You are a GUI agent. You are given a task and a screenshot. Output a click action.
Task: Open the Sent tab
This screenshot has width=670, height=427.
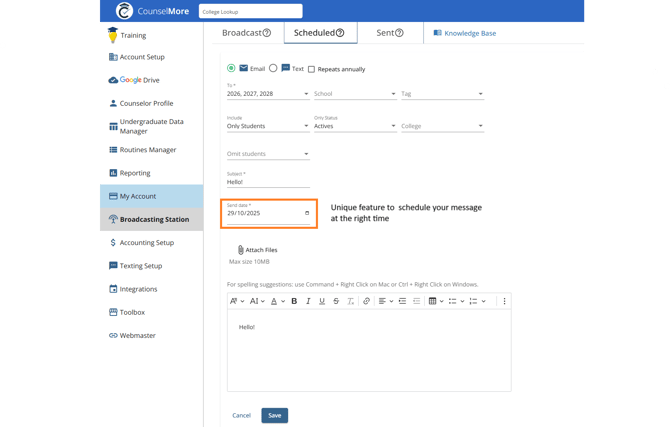tap(389, 33)
